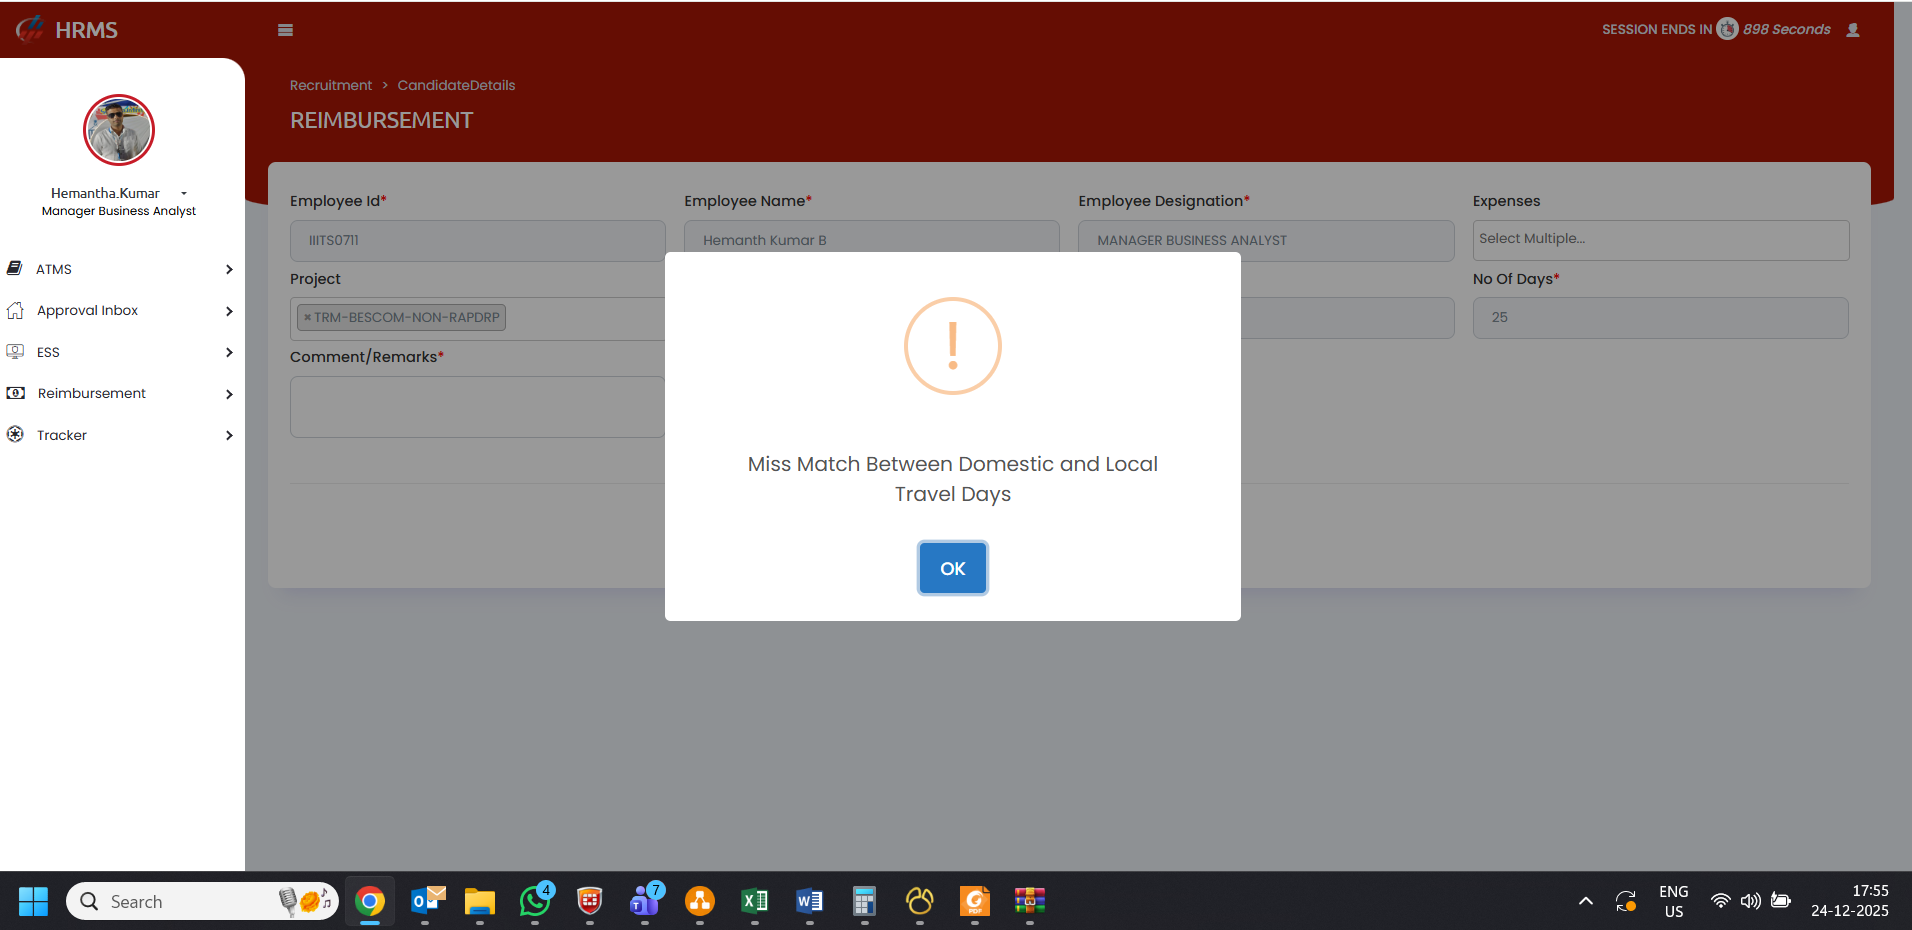Remove the TRM-BESCOM-NON-RAPDRP project tag
The width and height of the screenshot is (1912, 930).
(x=308, y=317)
